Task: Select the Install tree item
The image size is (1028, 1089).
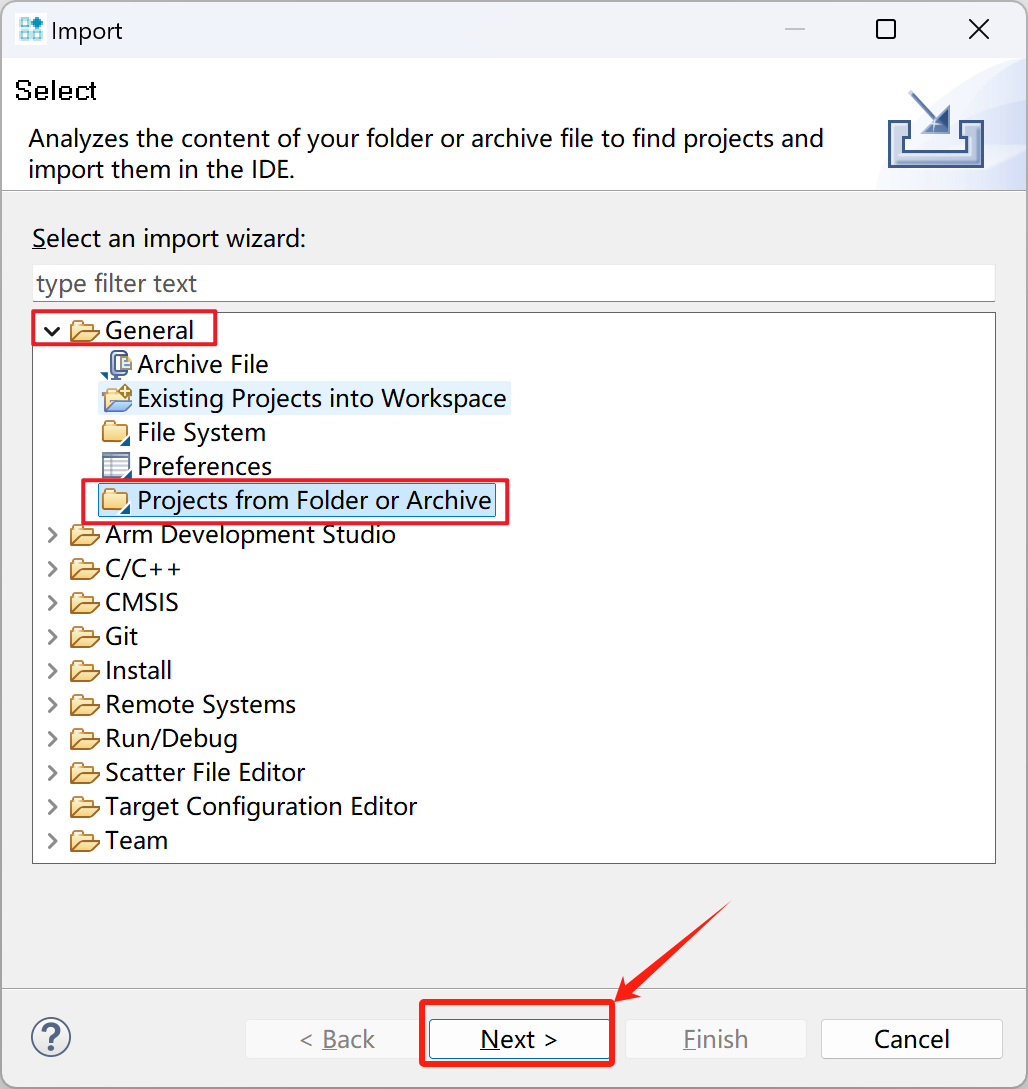Action: coord(138,671)
